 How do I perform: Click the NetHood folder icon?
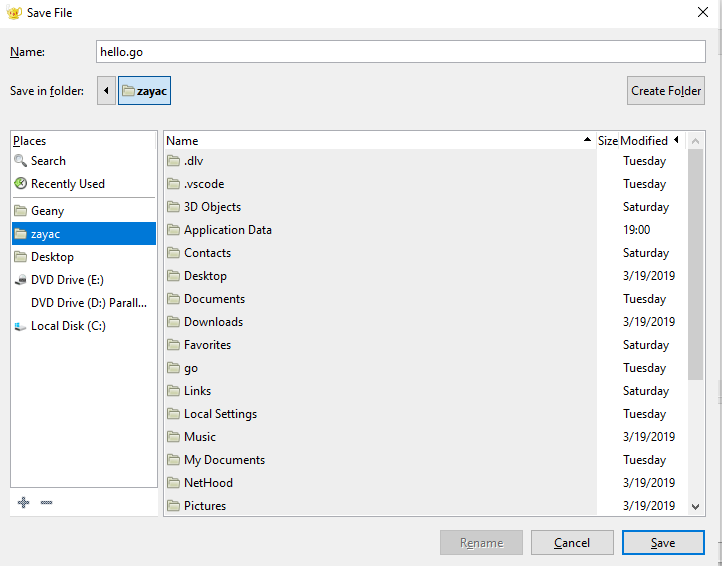(174, 483)
